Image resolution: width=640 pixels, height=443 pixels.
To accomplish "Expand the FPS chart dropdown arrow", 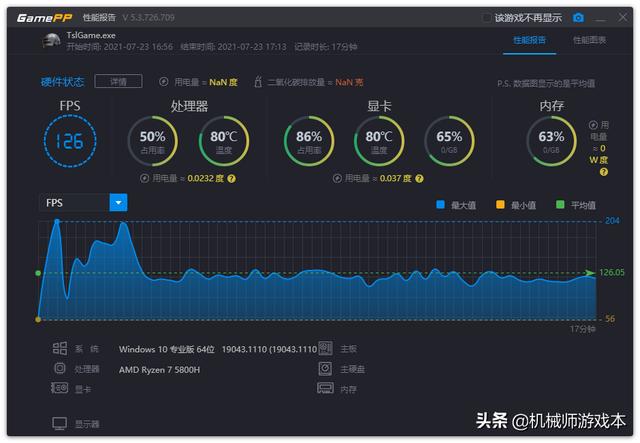I will point(118,203).
